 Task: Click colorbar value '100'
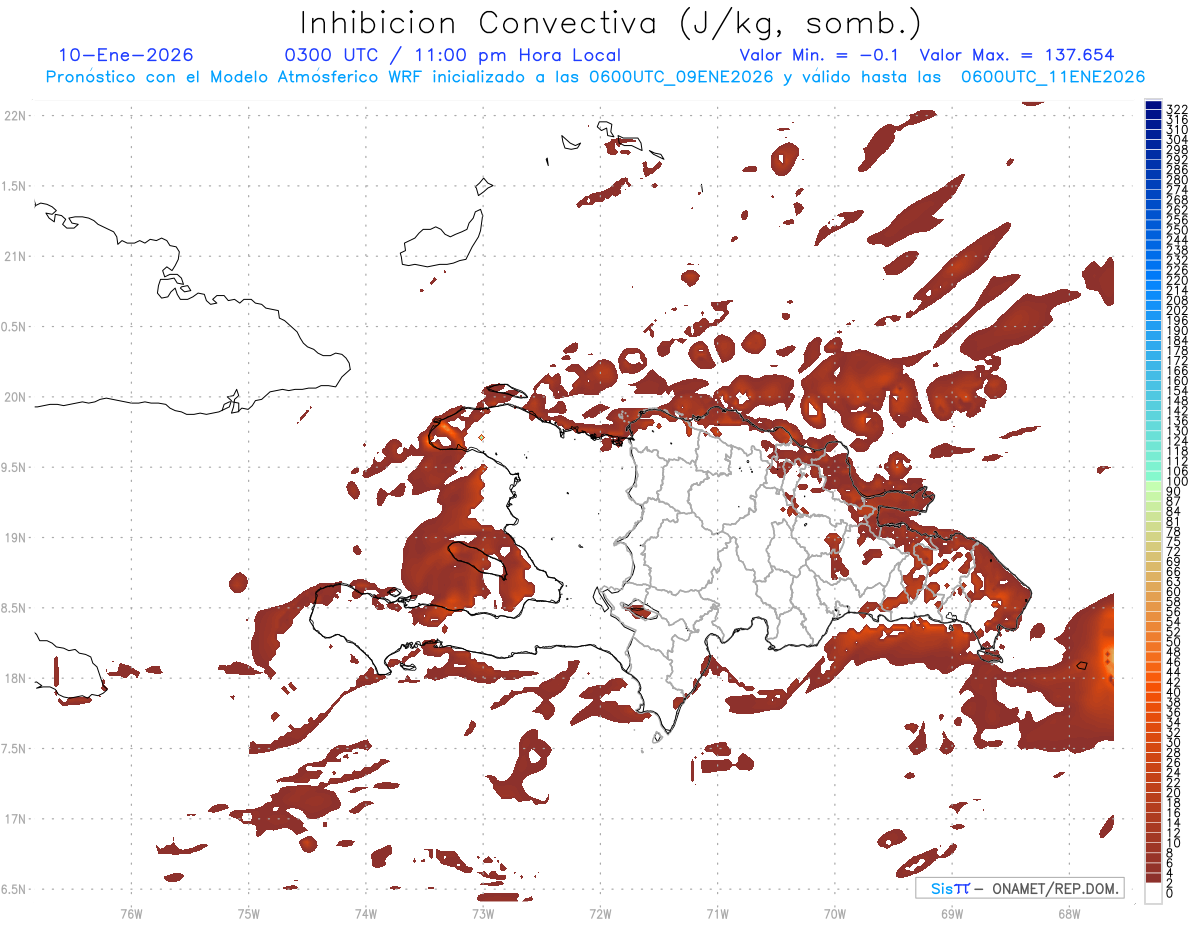(x=1177, y=483)
